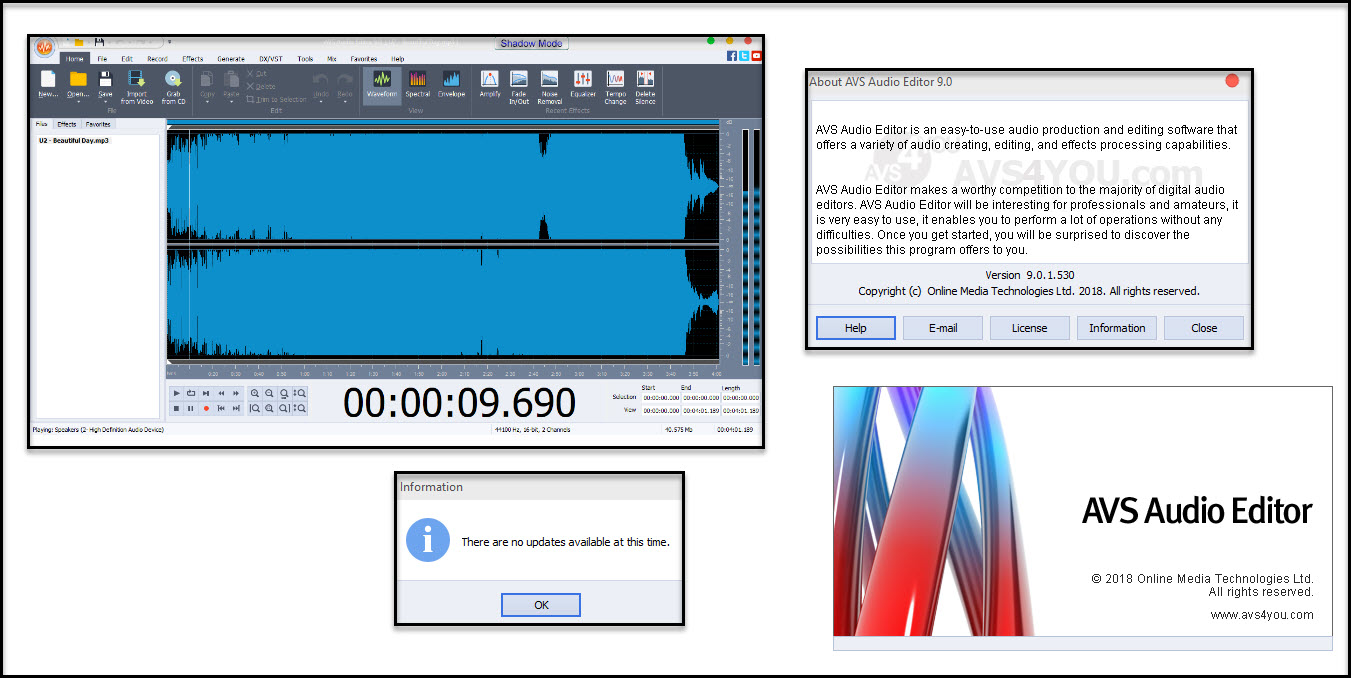Apply the Amplify effect
Viewport: 1351px width, 678px height.
tap(490, 84)
